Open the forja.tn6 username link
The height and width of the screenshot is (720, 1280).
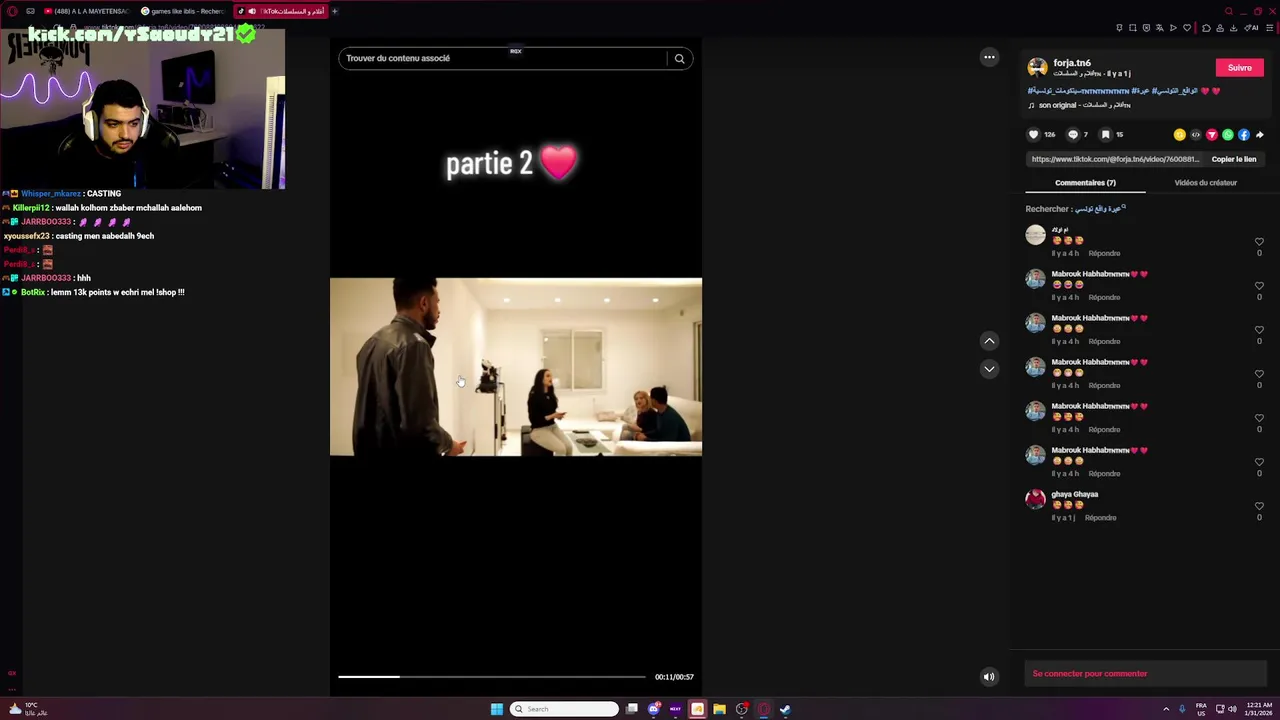tap(1072, 63)
